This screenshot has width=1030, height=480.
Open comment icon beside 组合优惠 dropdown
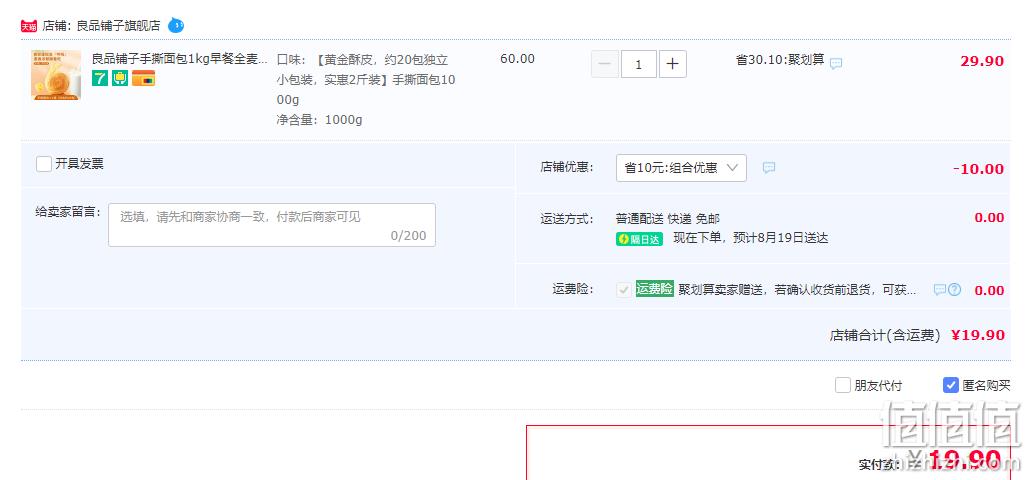(769, 167)
